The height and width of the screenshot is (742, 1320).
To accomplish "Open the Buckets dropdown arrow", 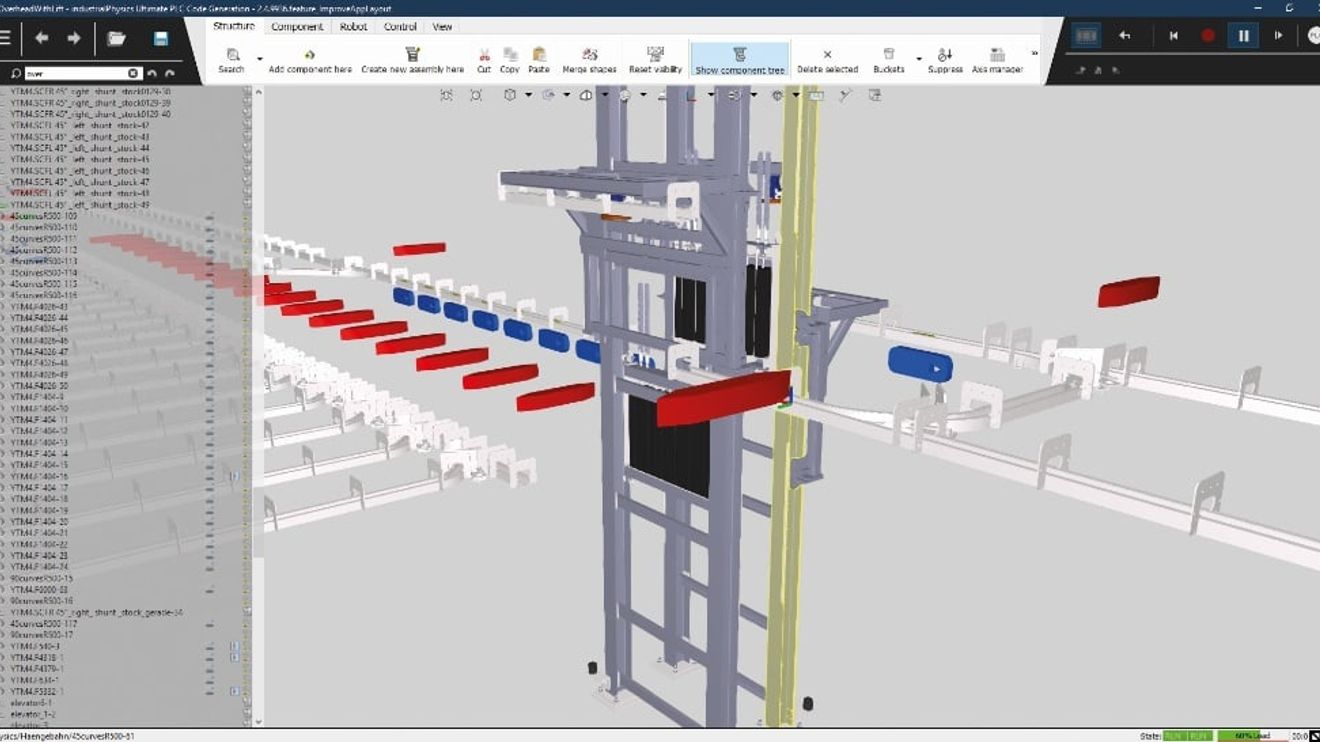I will coord(919,59).
